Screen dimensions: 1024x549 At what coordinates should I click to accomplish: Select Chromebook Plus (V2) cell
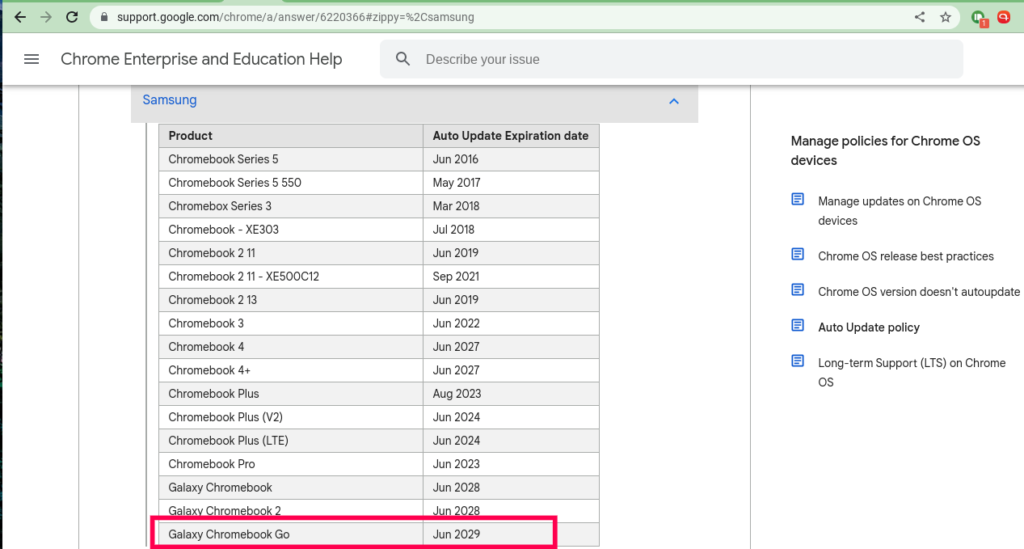(x=291, y=418)
